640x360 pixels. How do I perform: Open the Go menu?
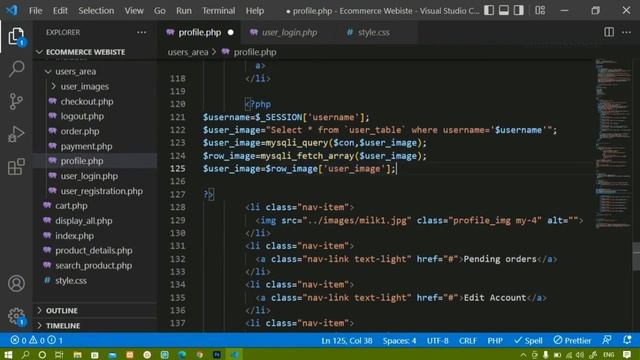[160, 11]
